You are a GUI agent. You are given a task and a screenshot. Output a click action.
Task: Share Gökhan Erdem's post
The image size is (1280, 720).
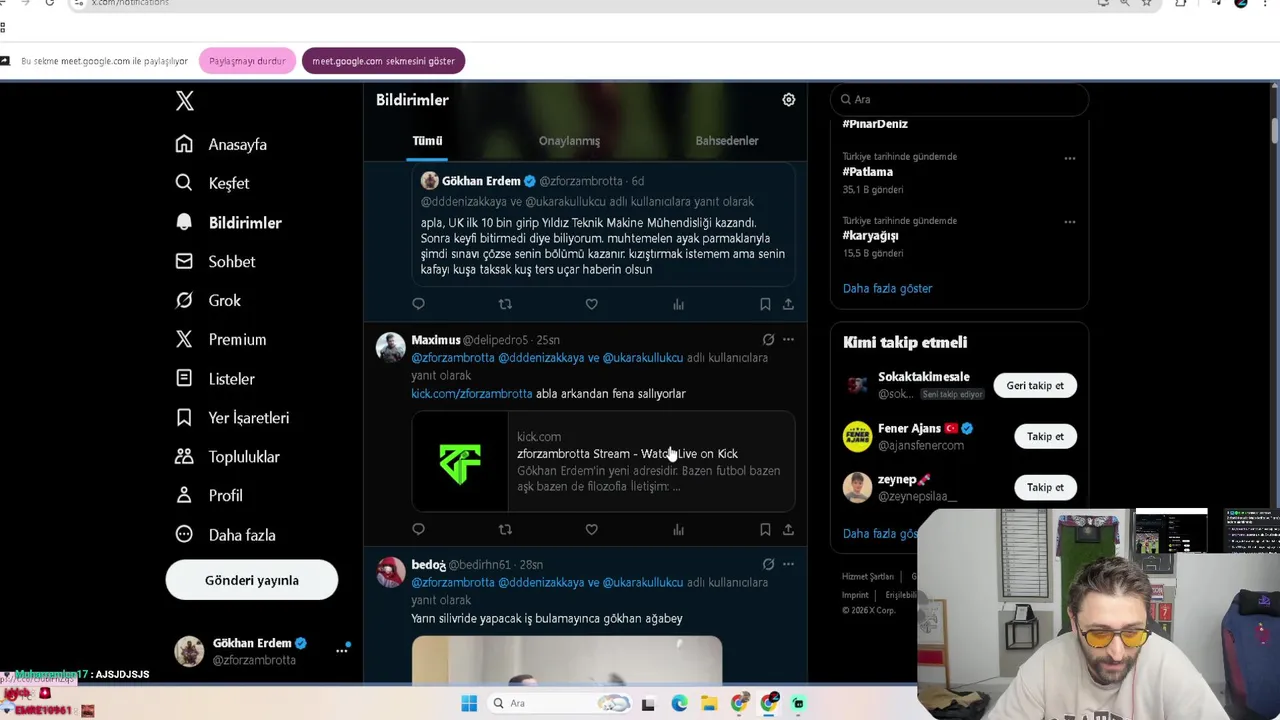[x=788, y=304]
